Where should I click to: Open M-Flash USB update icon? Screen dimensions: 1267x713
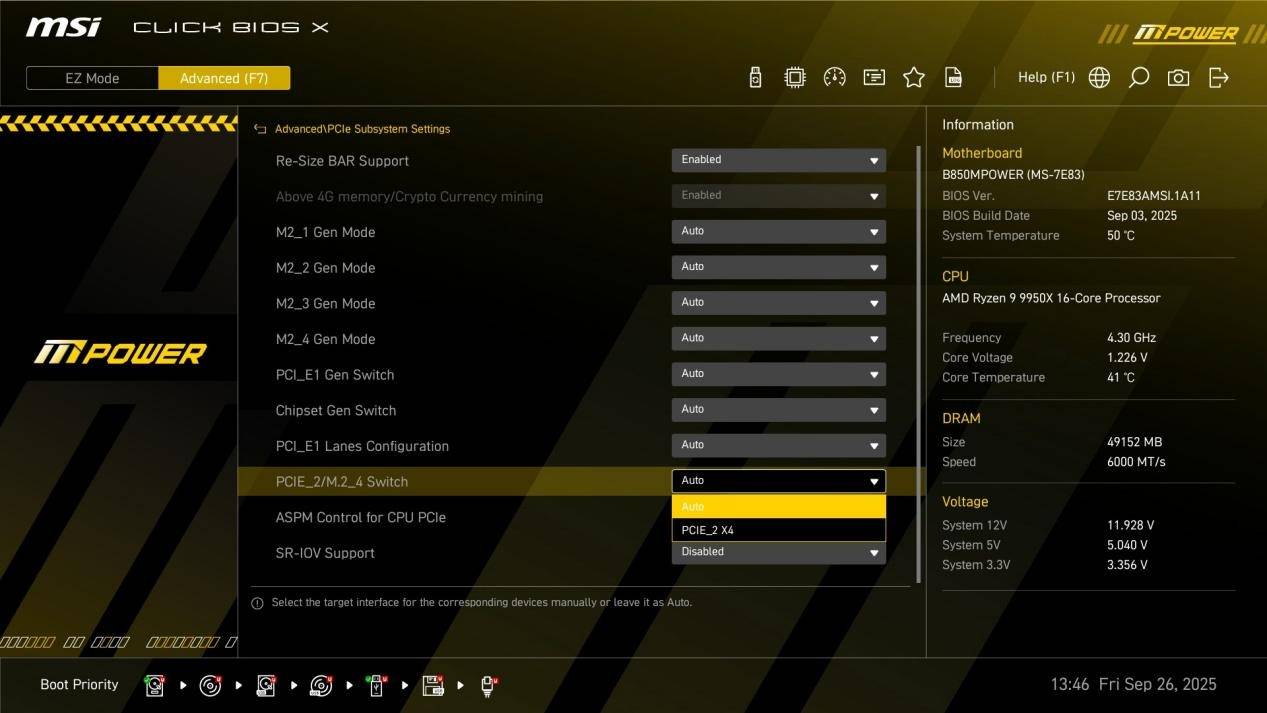pos(756,78)
